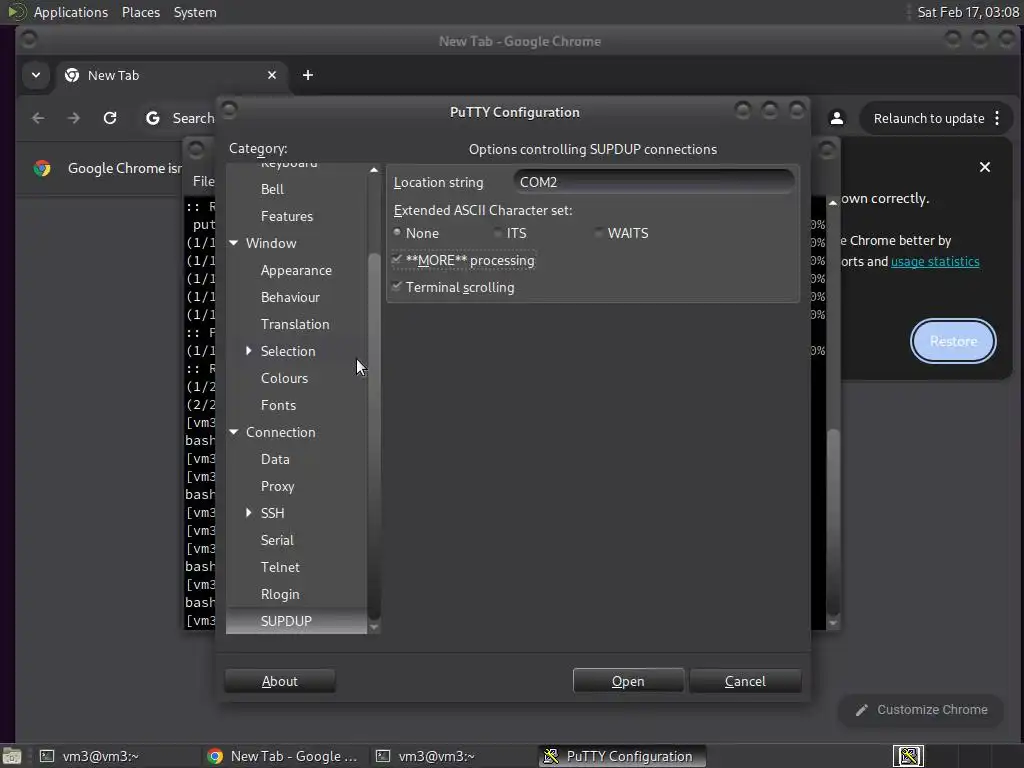Viewport: 1024px width, 768px height.
Task: Open the Features settings category
Action: click(x=287, y=216)
